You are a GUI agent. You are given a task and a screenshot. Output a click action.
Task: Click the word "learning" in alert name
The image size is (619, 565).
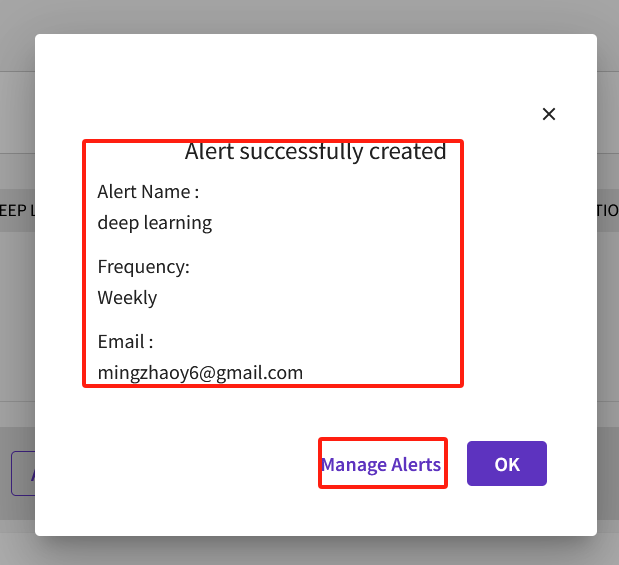point(178,223)
